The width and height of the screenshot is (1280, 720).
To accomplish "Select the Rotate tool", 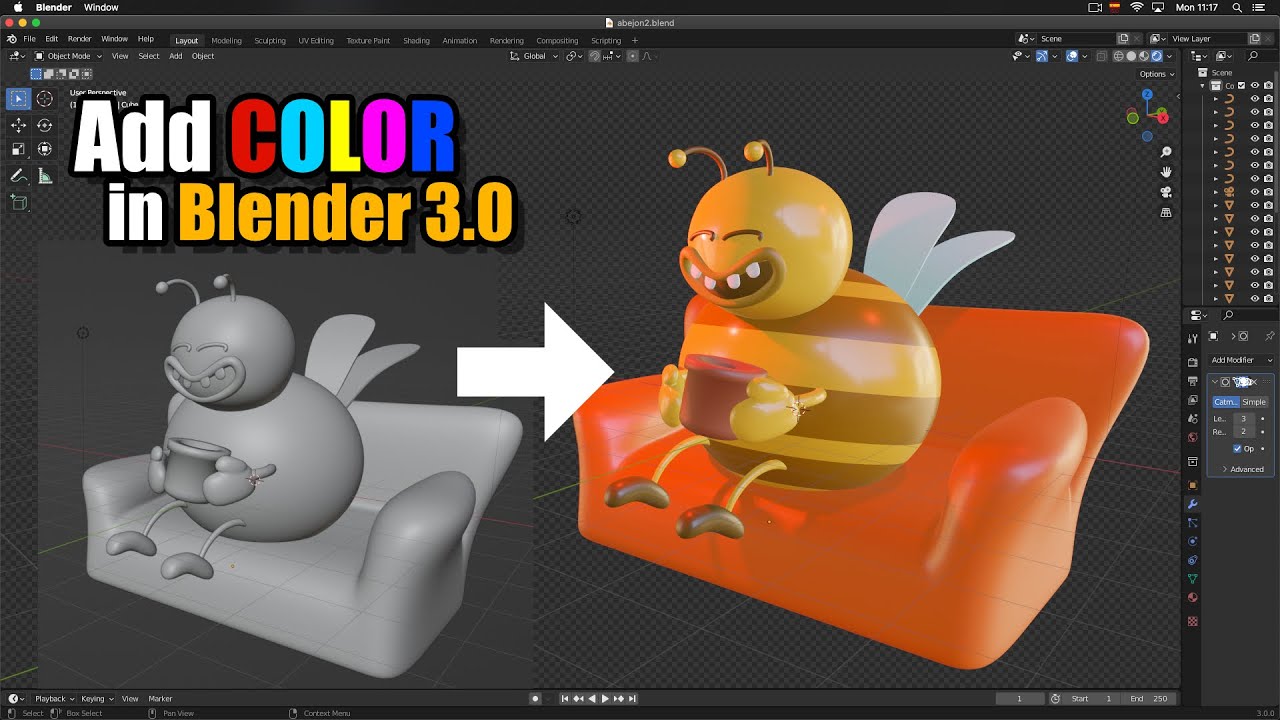I will coord(45,125).
